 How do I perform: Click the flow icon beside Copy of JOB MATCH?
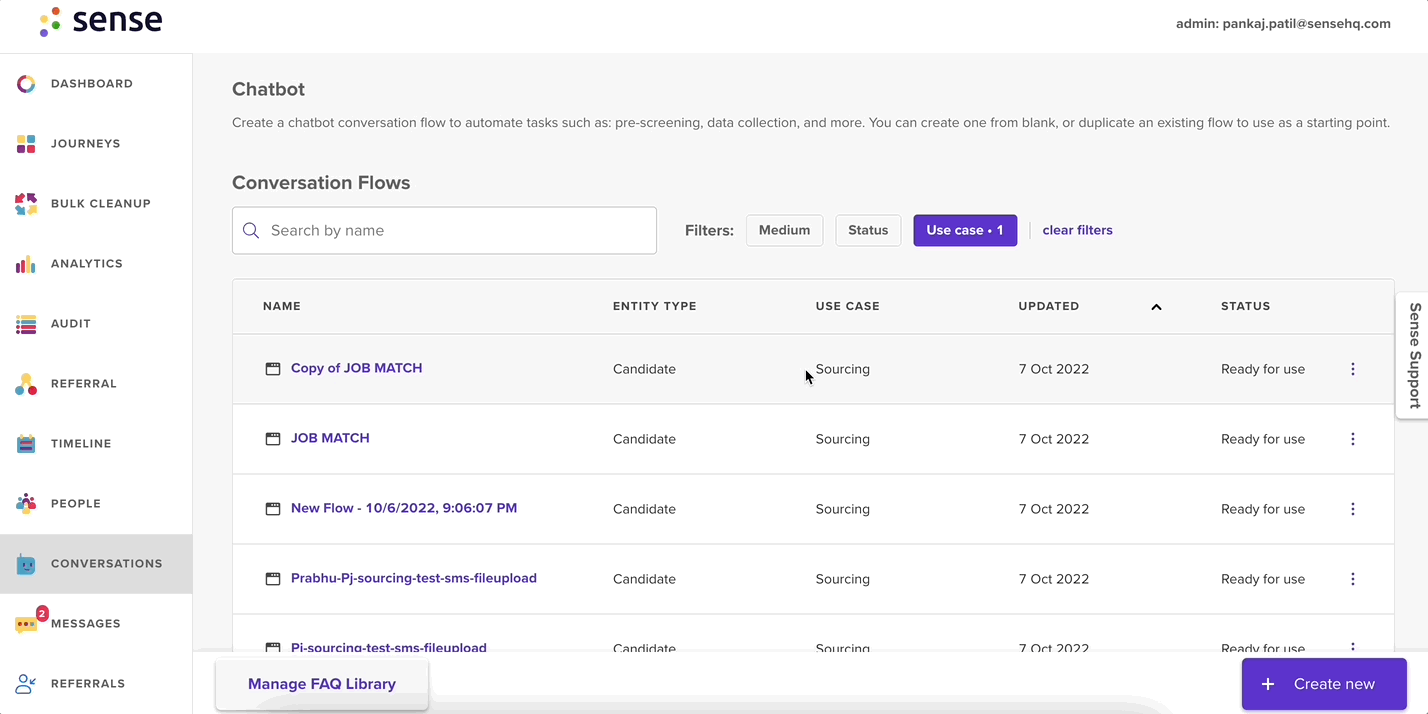tap(272, 369)
